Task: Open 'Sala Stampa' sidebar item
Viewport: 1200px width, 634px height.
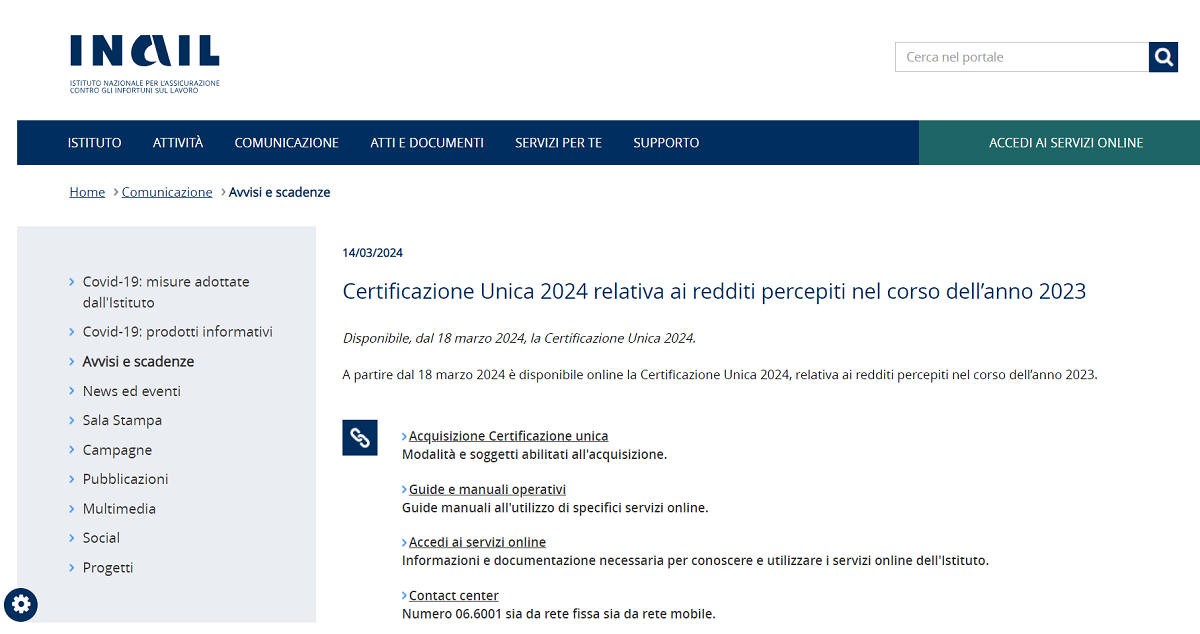Action: click(122, 420)
